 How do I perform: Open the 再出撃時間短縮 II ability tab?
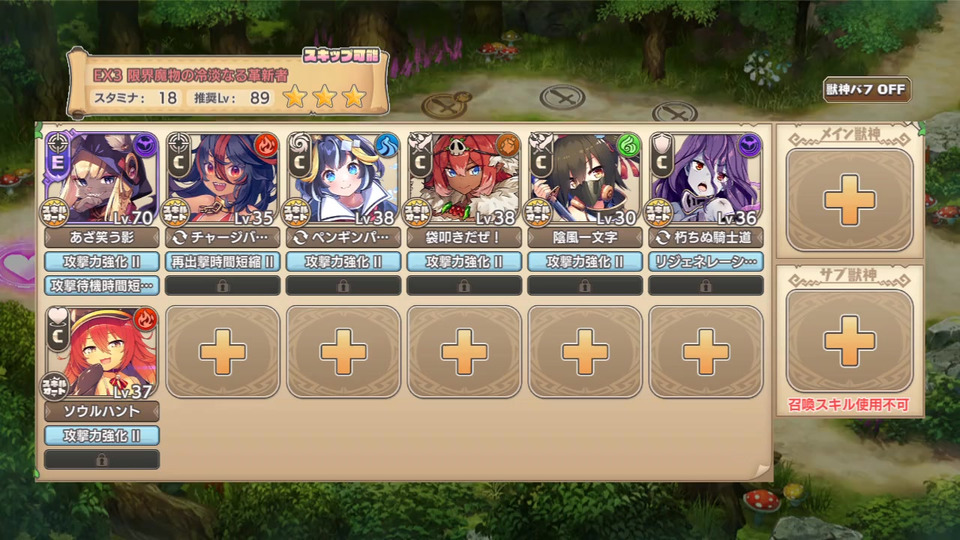pyautogui.click(x=222, y=261)
